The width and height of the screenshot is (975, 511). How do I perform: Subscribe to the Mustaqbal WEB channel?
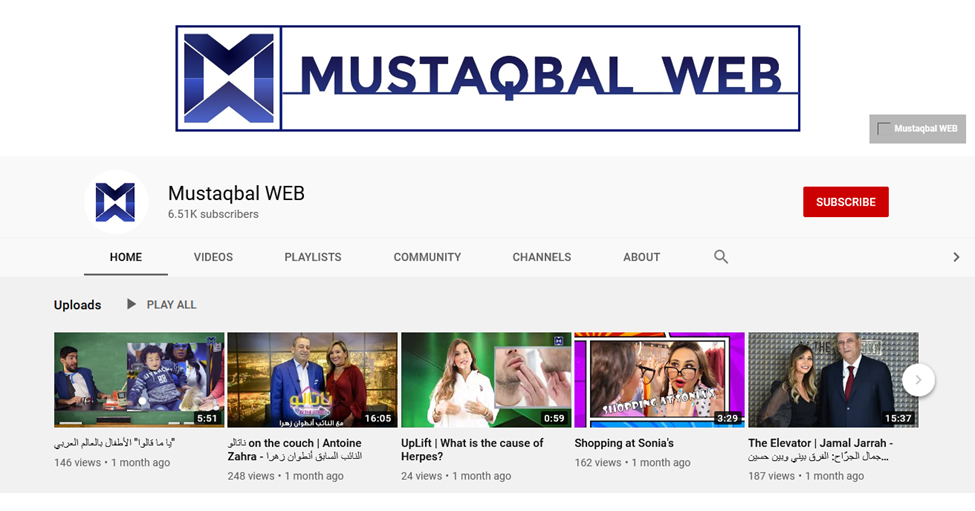[846, 202]
